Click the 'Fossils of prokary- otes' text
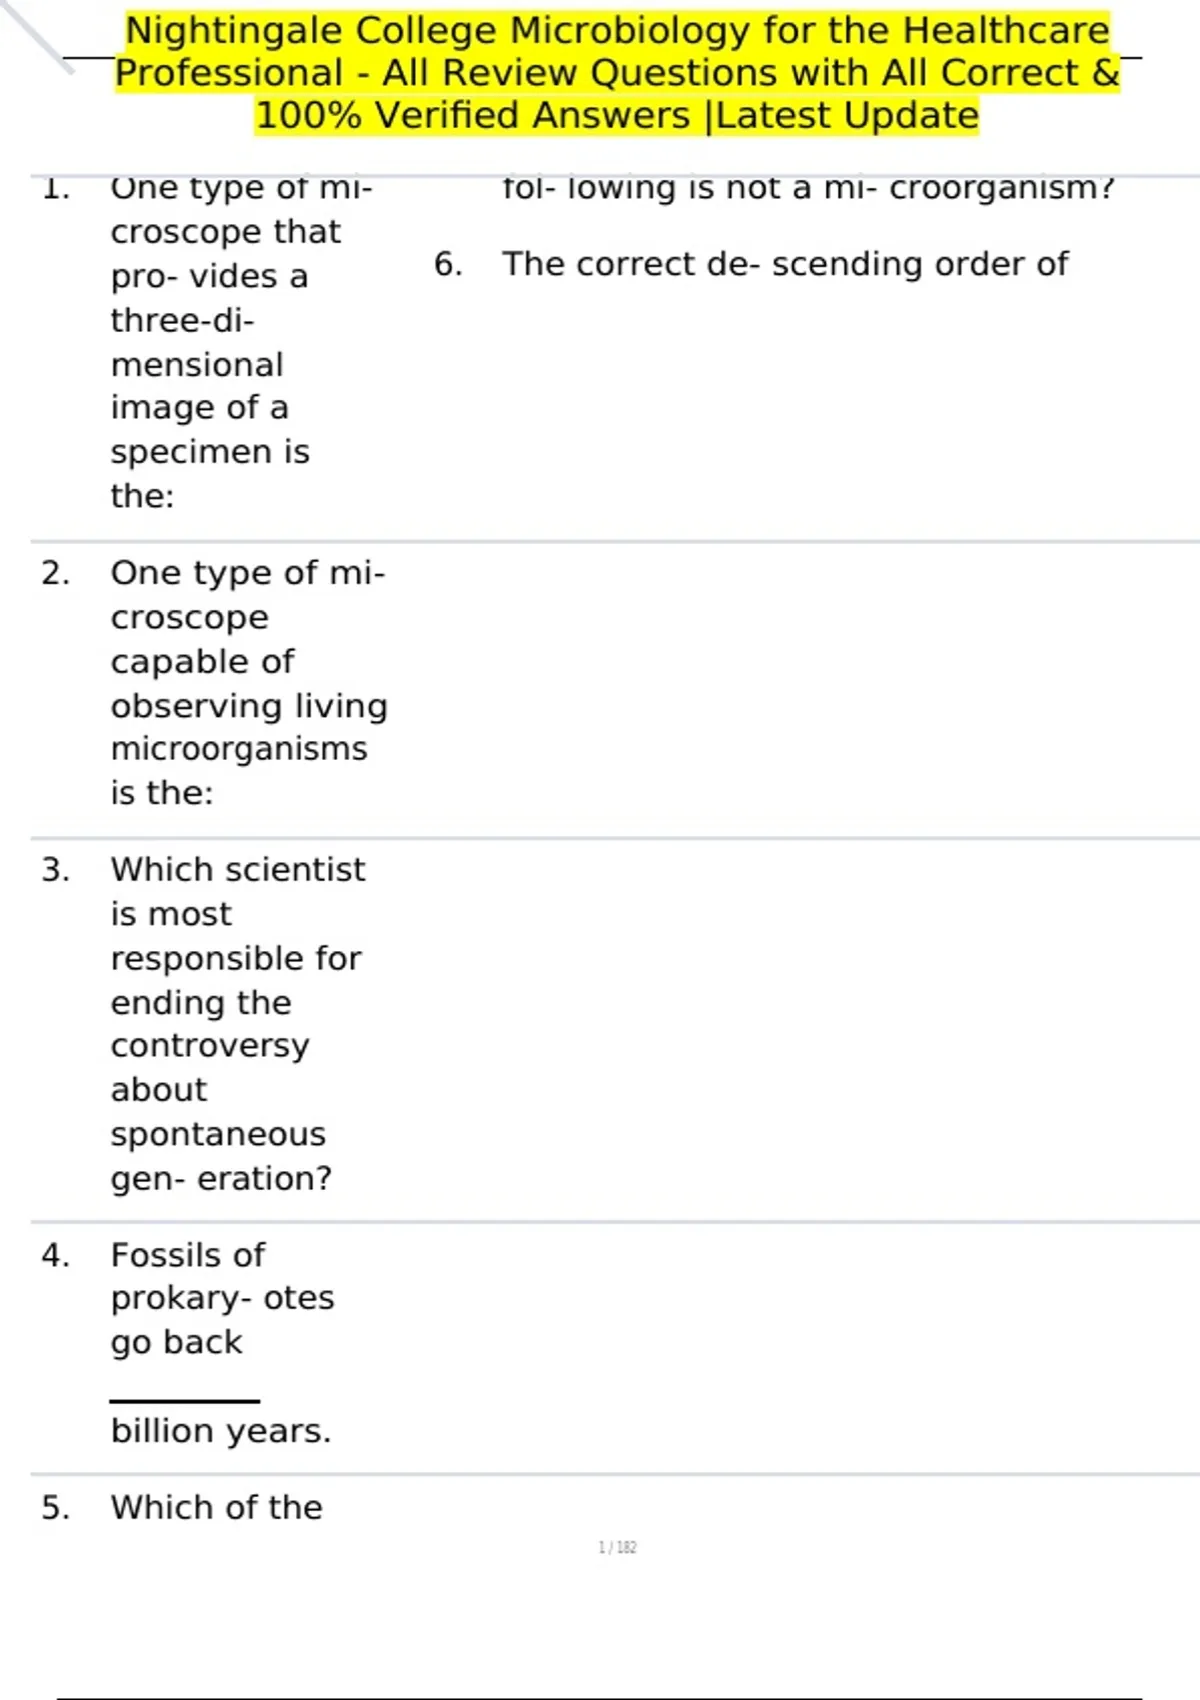1200x1700 pixels. click(x=221, y=1277)
